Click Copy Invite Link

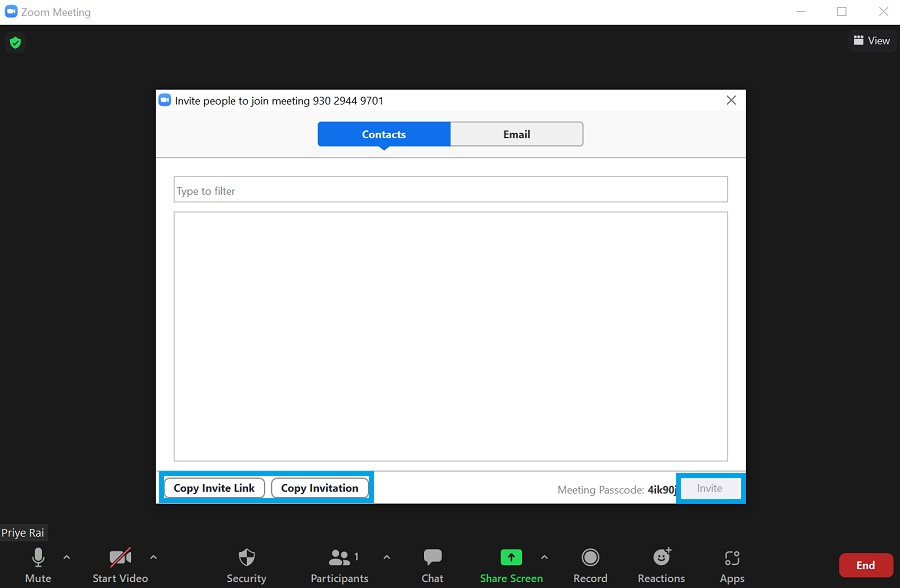click(213, 487)
